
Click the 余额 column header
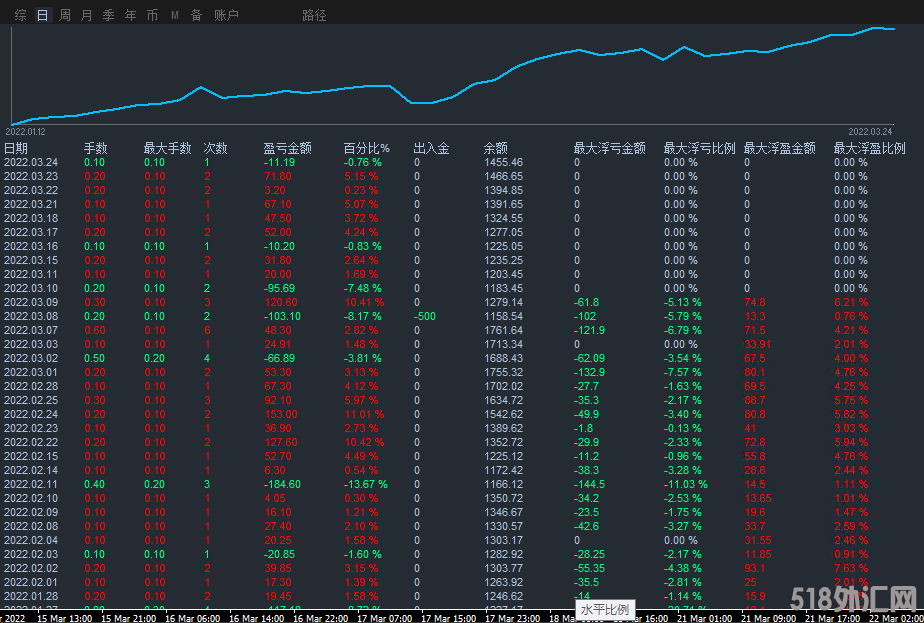tap(496, 148)
